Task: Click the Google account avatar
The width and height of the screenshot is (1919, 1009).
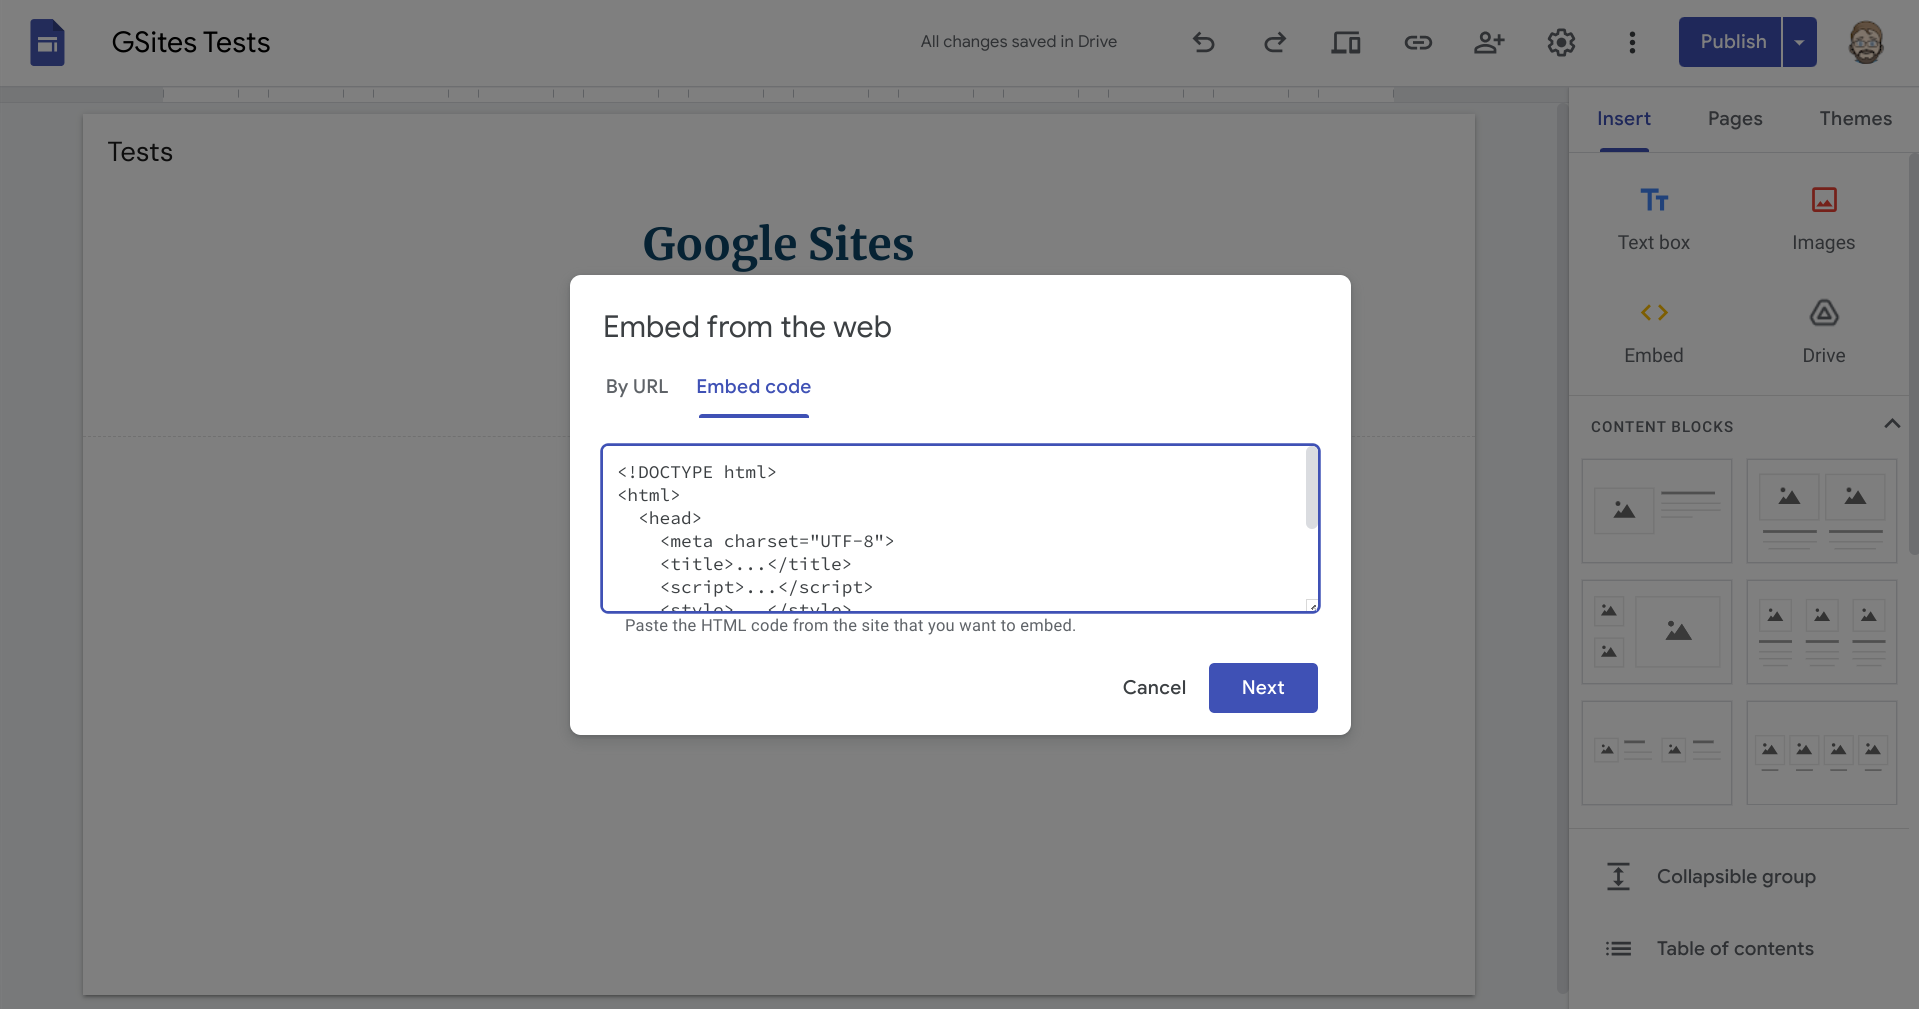Action: pyautogui.click(x=1866, y=42)
